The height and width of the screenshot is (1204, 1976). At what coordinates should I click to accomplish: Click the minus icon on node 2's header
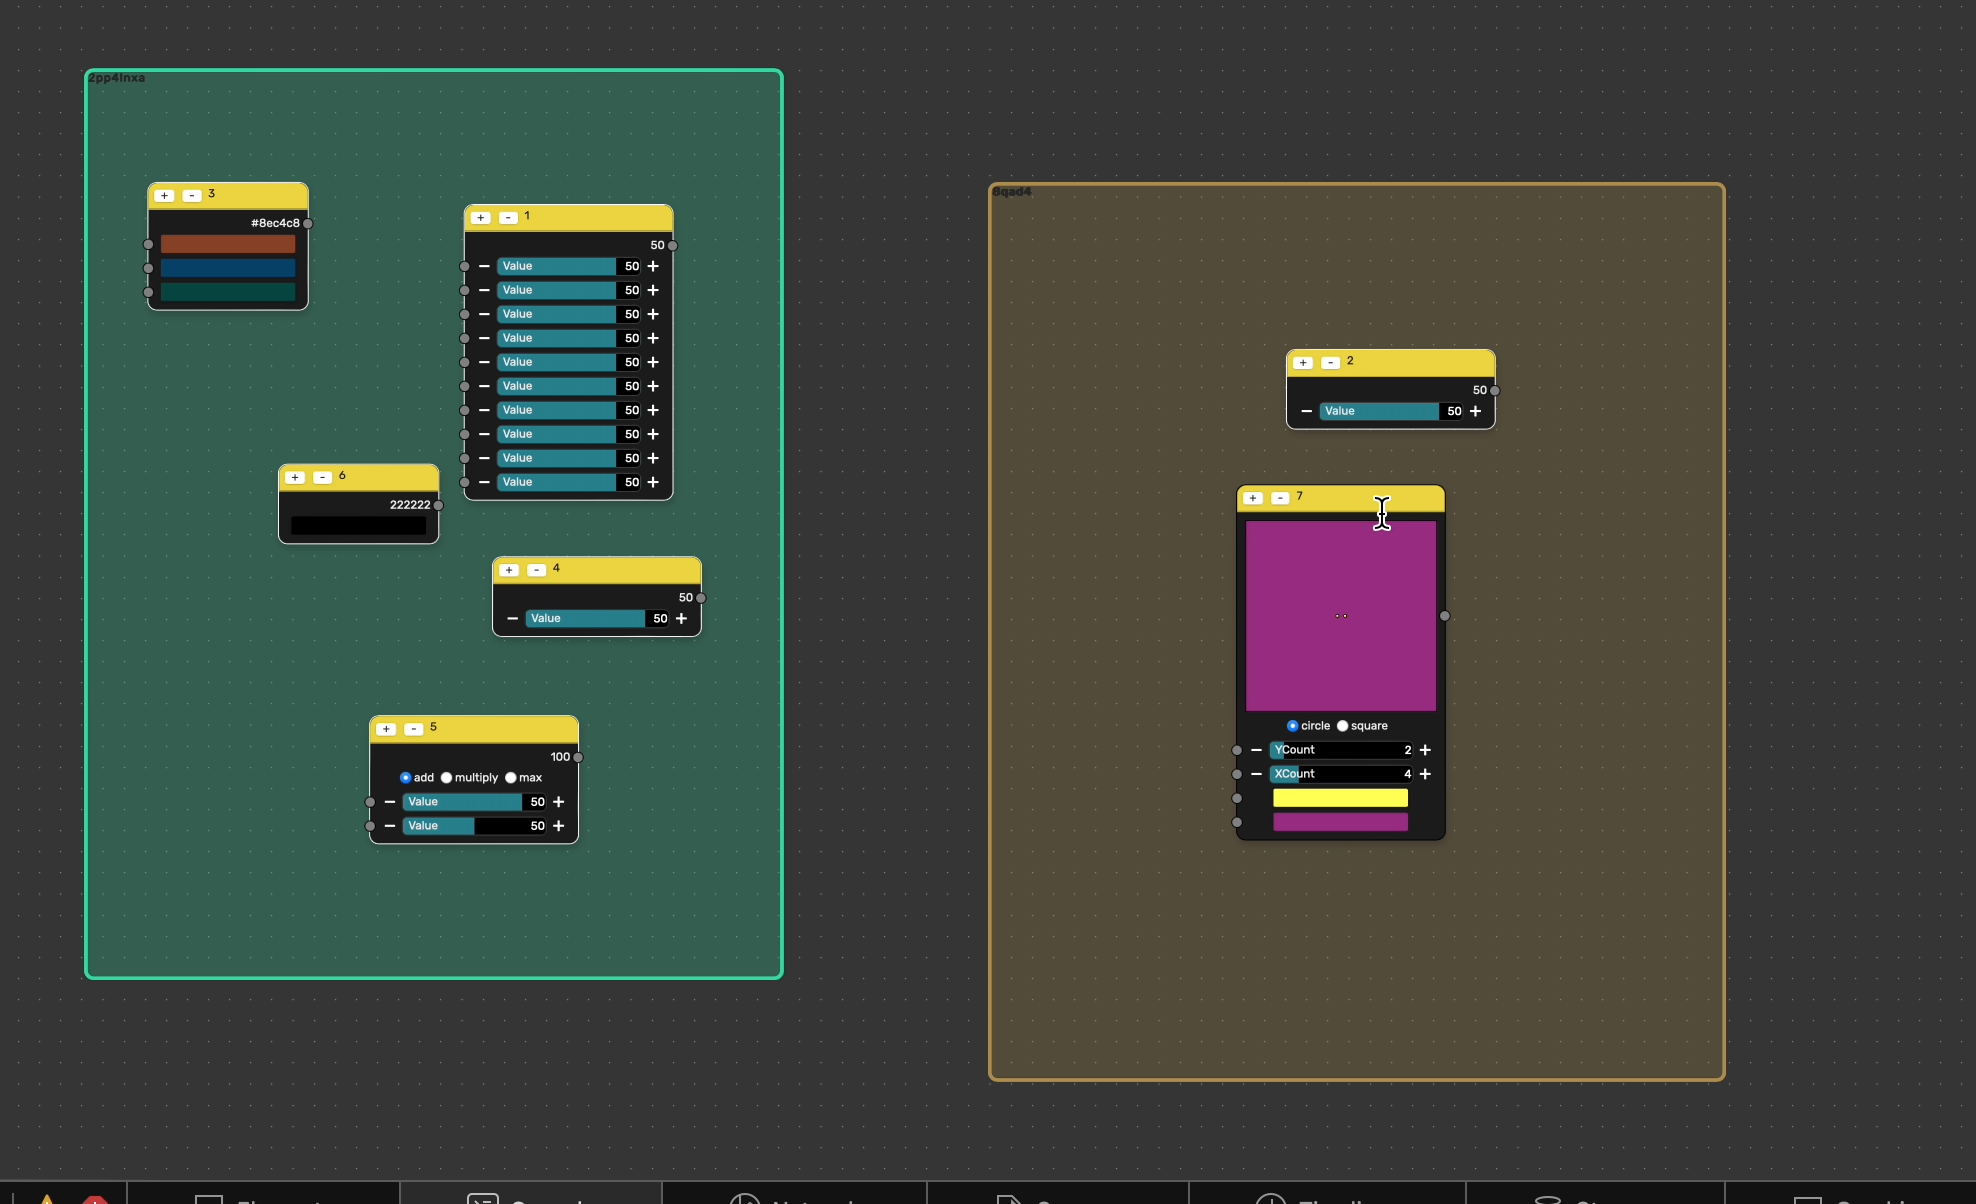tap(1330, 362)
